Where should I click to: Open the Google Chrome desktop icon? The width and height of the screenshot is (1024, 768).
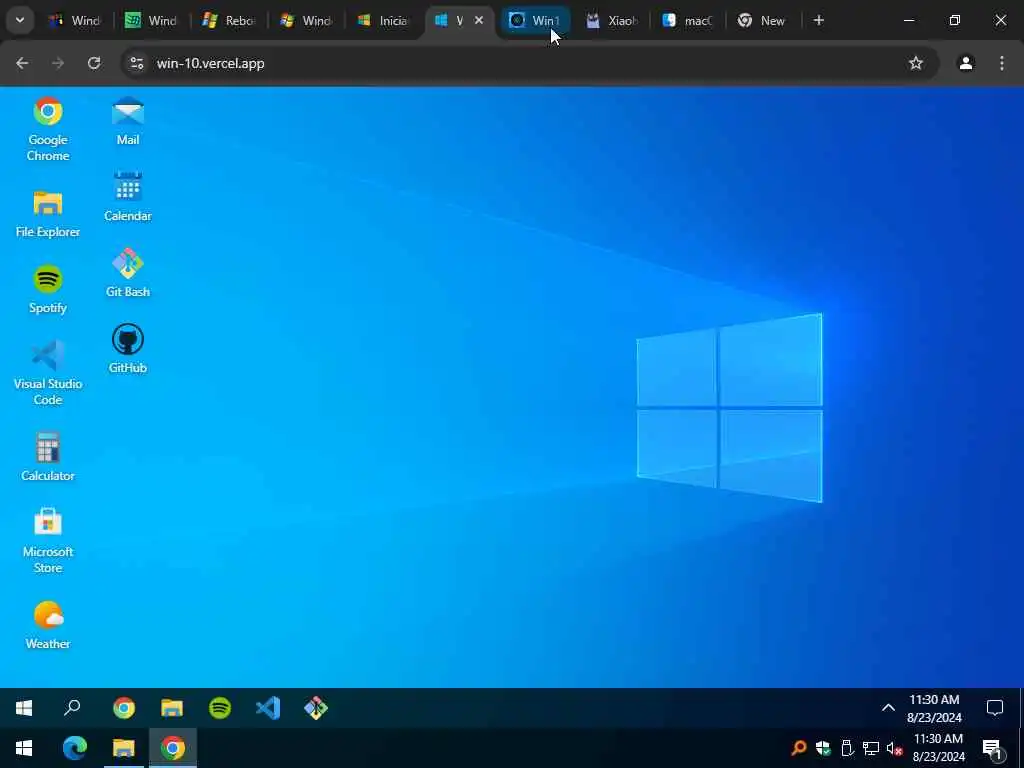point(48,129)
